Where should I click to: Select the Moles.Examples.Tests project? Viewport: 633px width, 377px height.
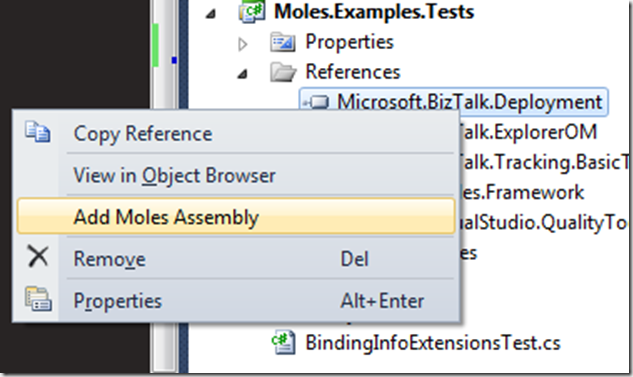(374, 11)
